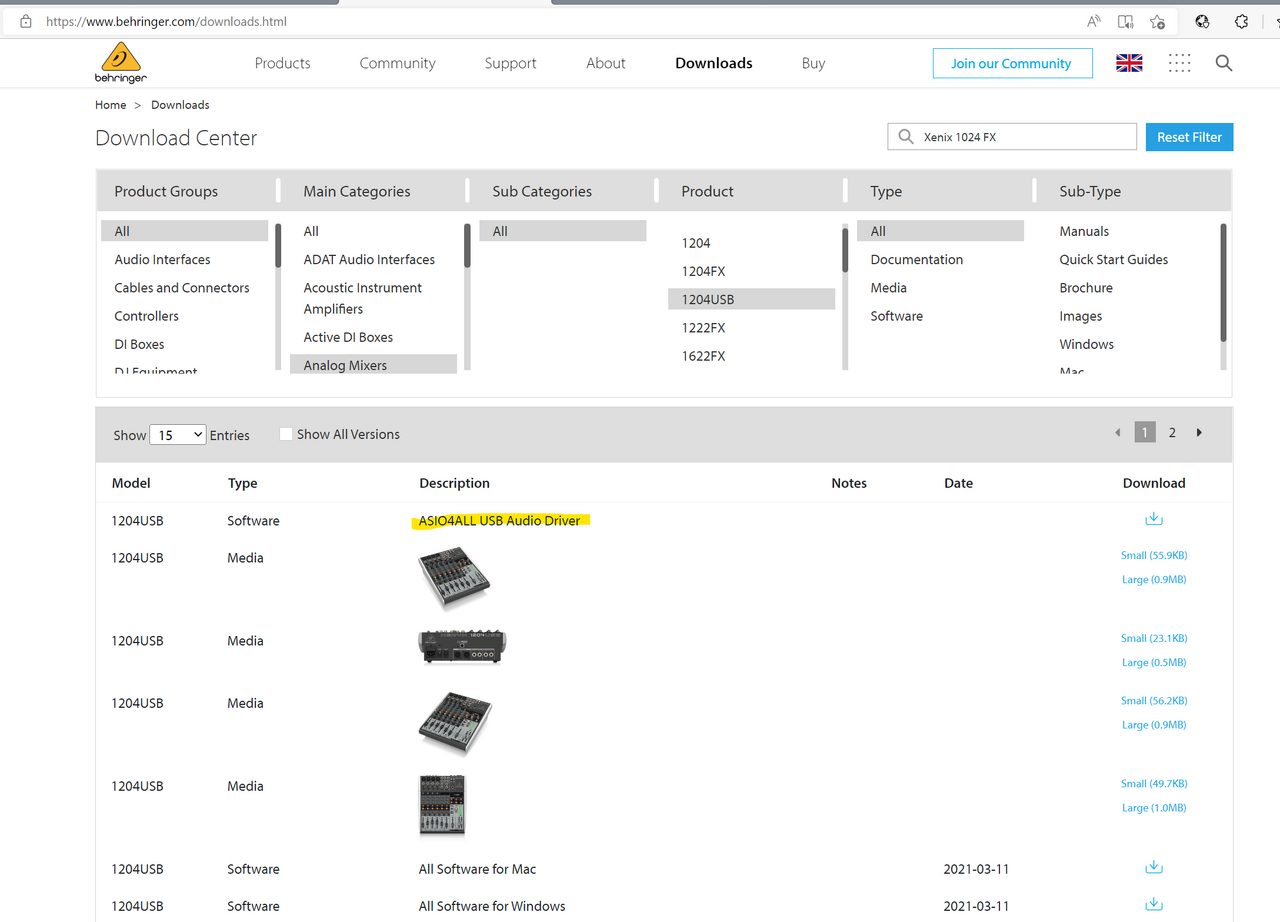Select Quick Start Guides sub-type

click(x=1113, y=259)
